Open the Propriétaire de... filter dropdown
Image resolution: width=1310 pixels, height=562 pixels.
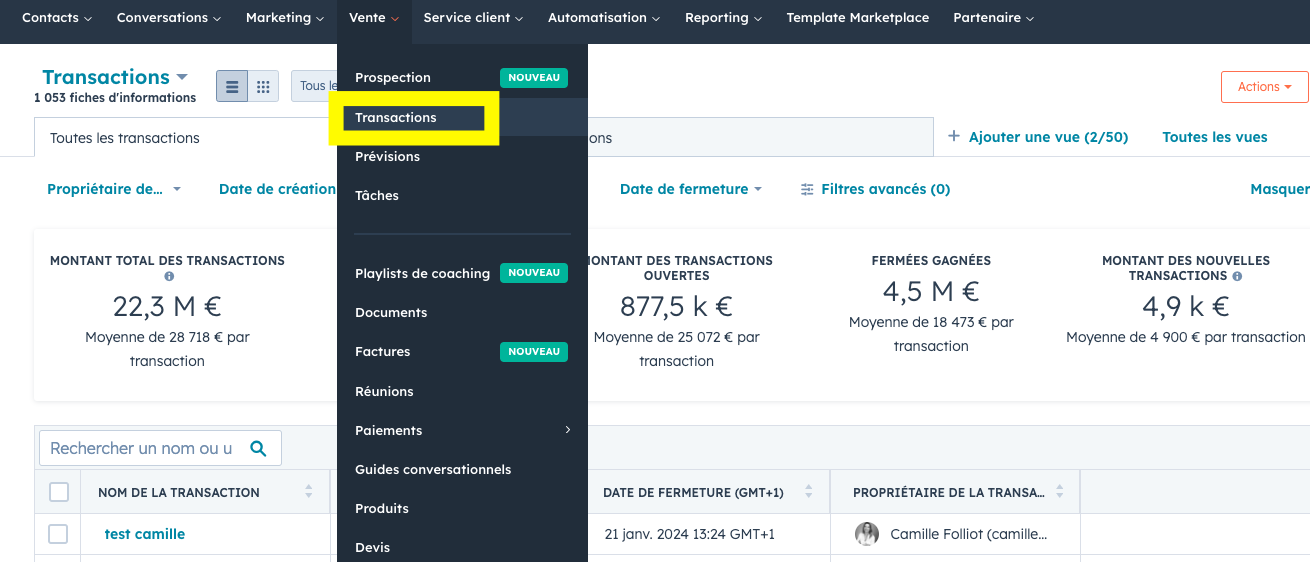[x=114, y=189]
